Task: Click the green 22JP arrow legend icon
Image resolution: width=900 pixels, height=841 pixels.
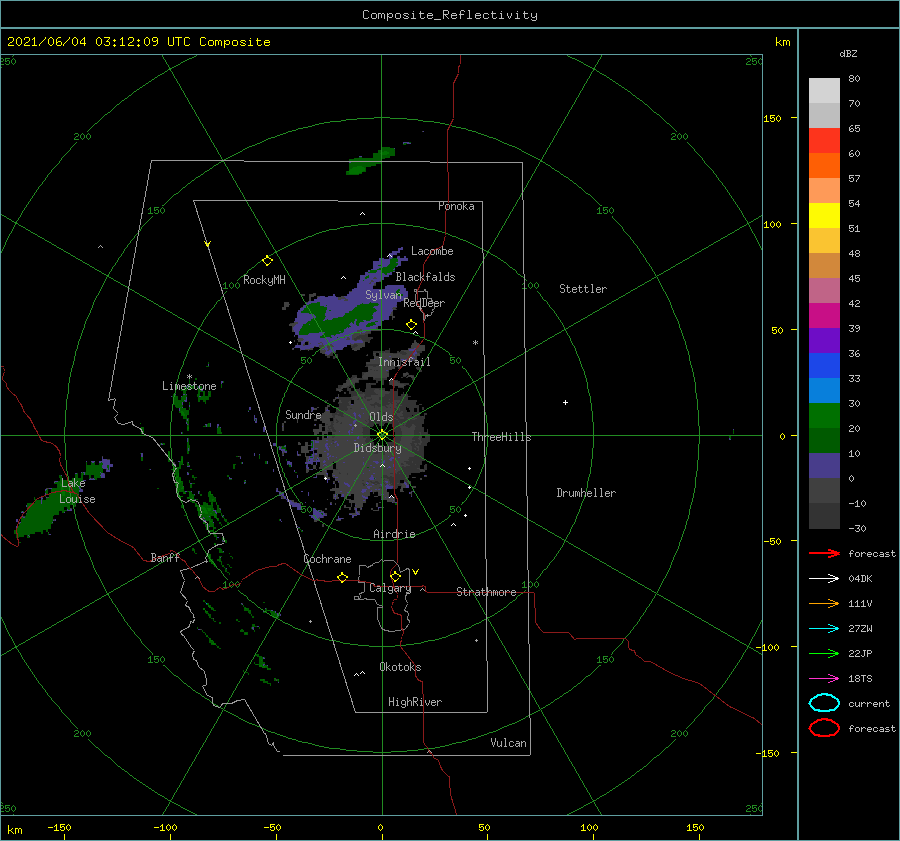Action: pos(824,653)
